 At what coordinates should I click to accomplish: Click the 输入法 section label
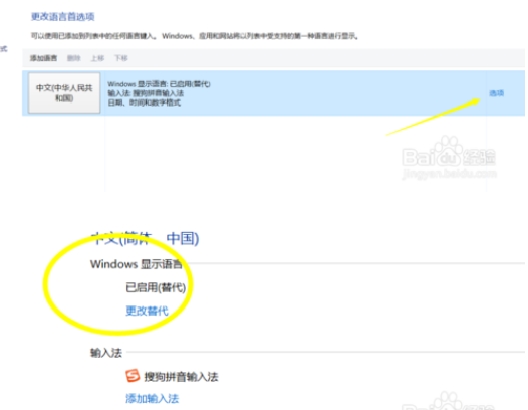(x=106, y=353)
